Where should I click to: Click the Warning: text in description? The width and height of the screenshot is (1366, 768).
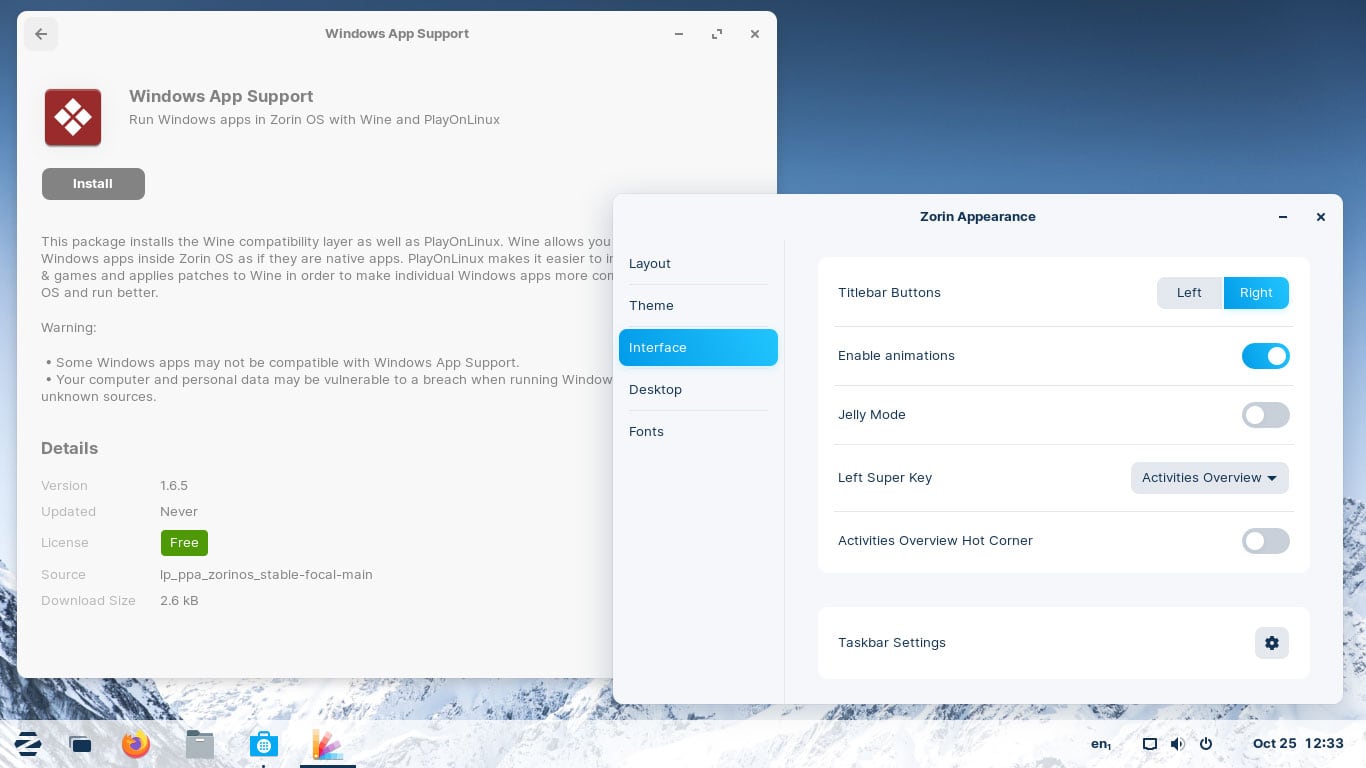tap(69, 328)
